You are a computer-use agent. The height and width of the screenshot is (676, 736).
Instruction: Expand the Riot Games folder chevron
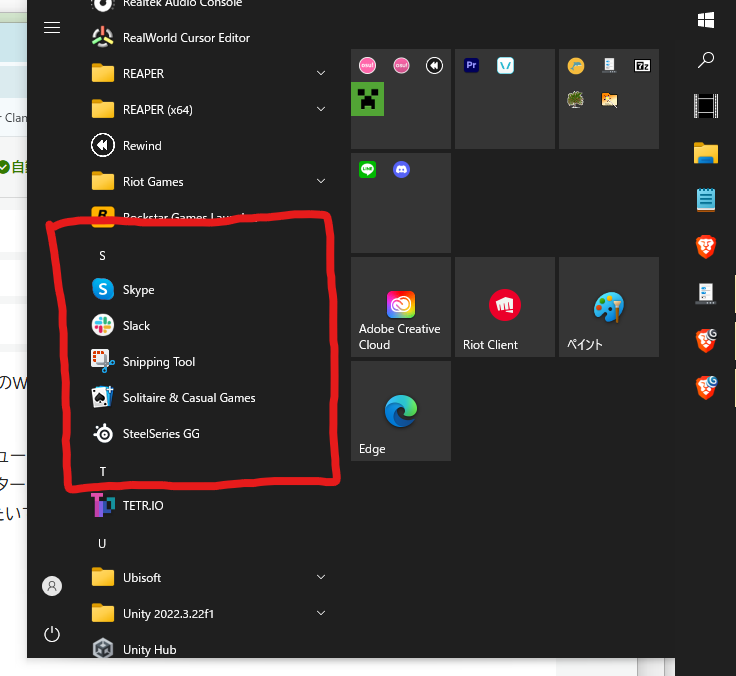[x=321, y=181]
